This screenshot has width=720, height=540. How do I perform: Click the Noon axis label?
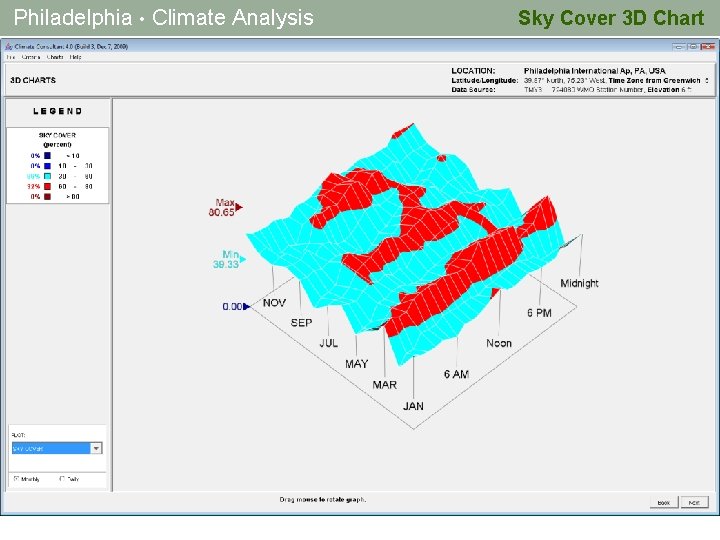[x=499, y=343]
